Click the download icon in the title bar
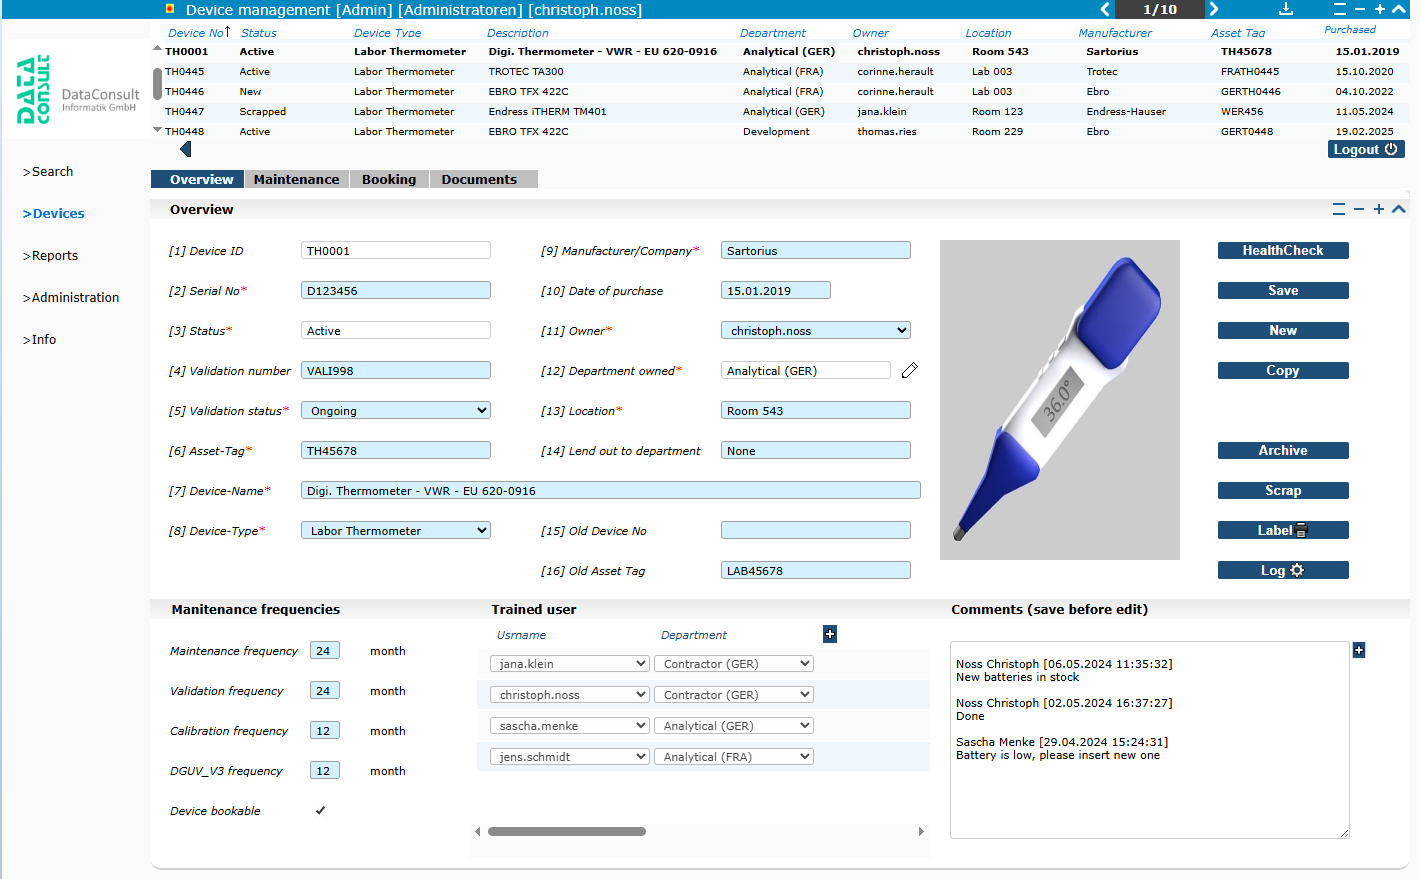 [x=1286, y=9]
